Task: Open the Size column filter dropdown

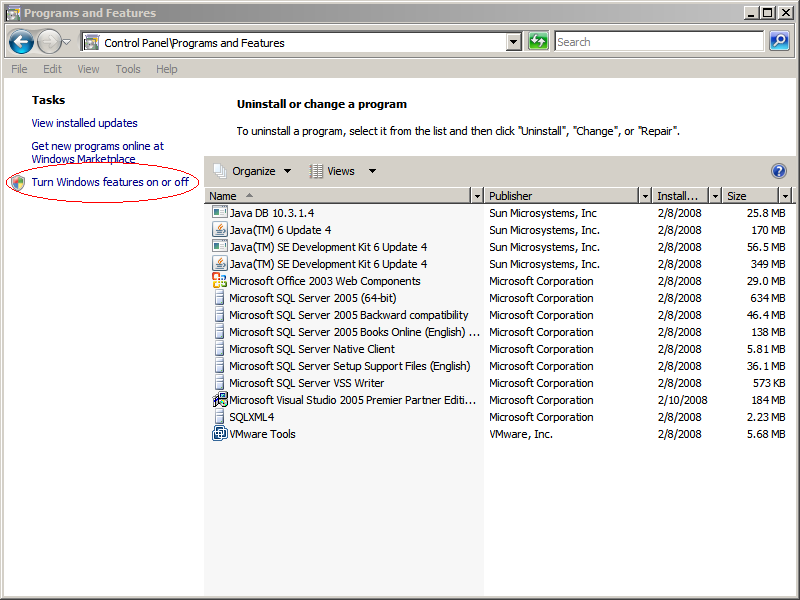Action: (786, 196)
